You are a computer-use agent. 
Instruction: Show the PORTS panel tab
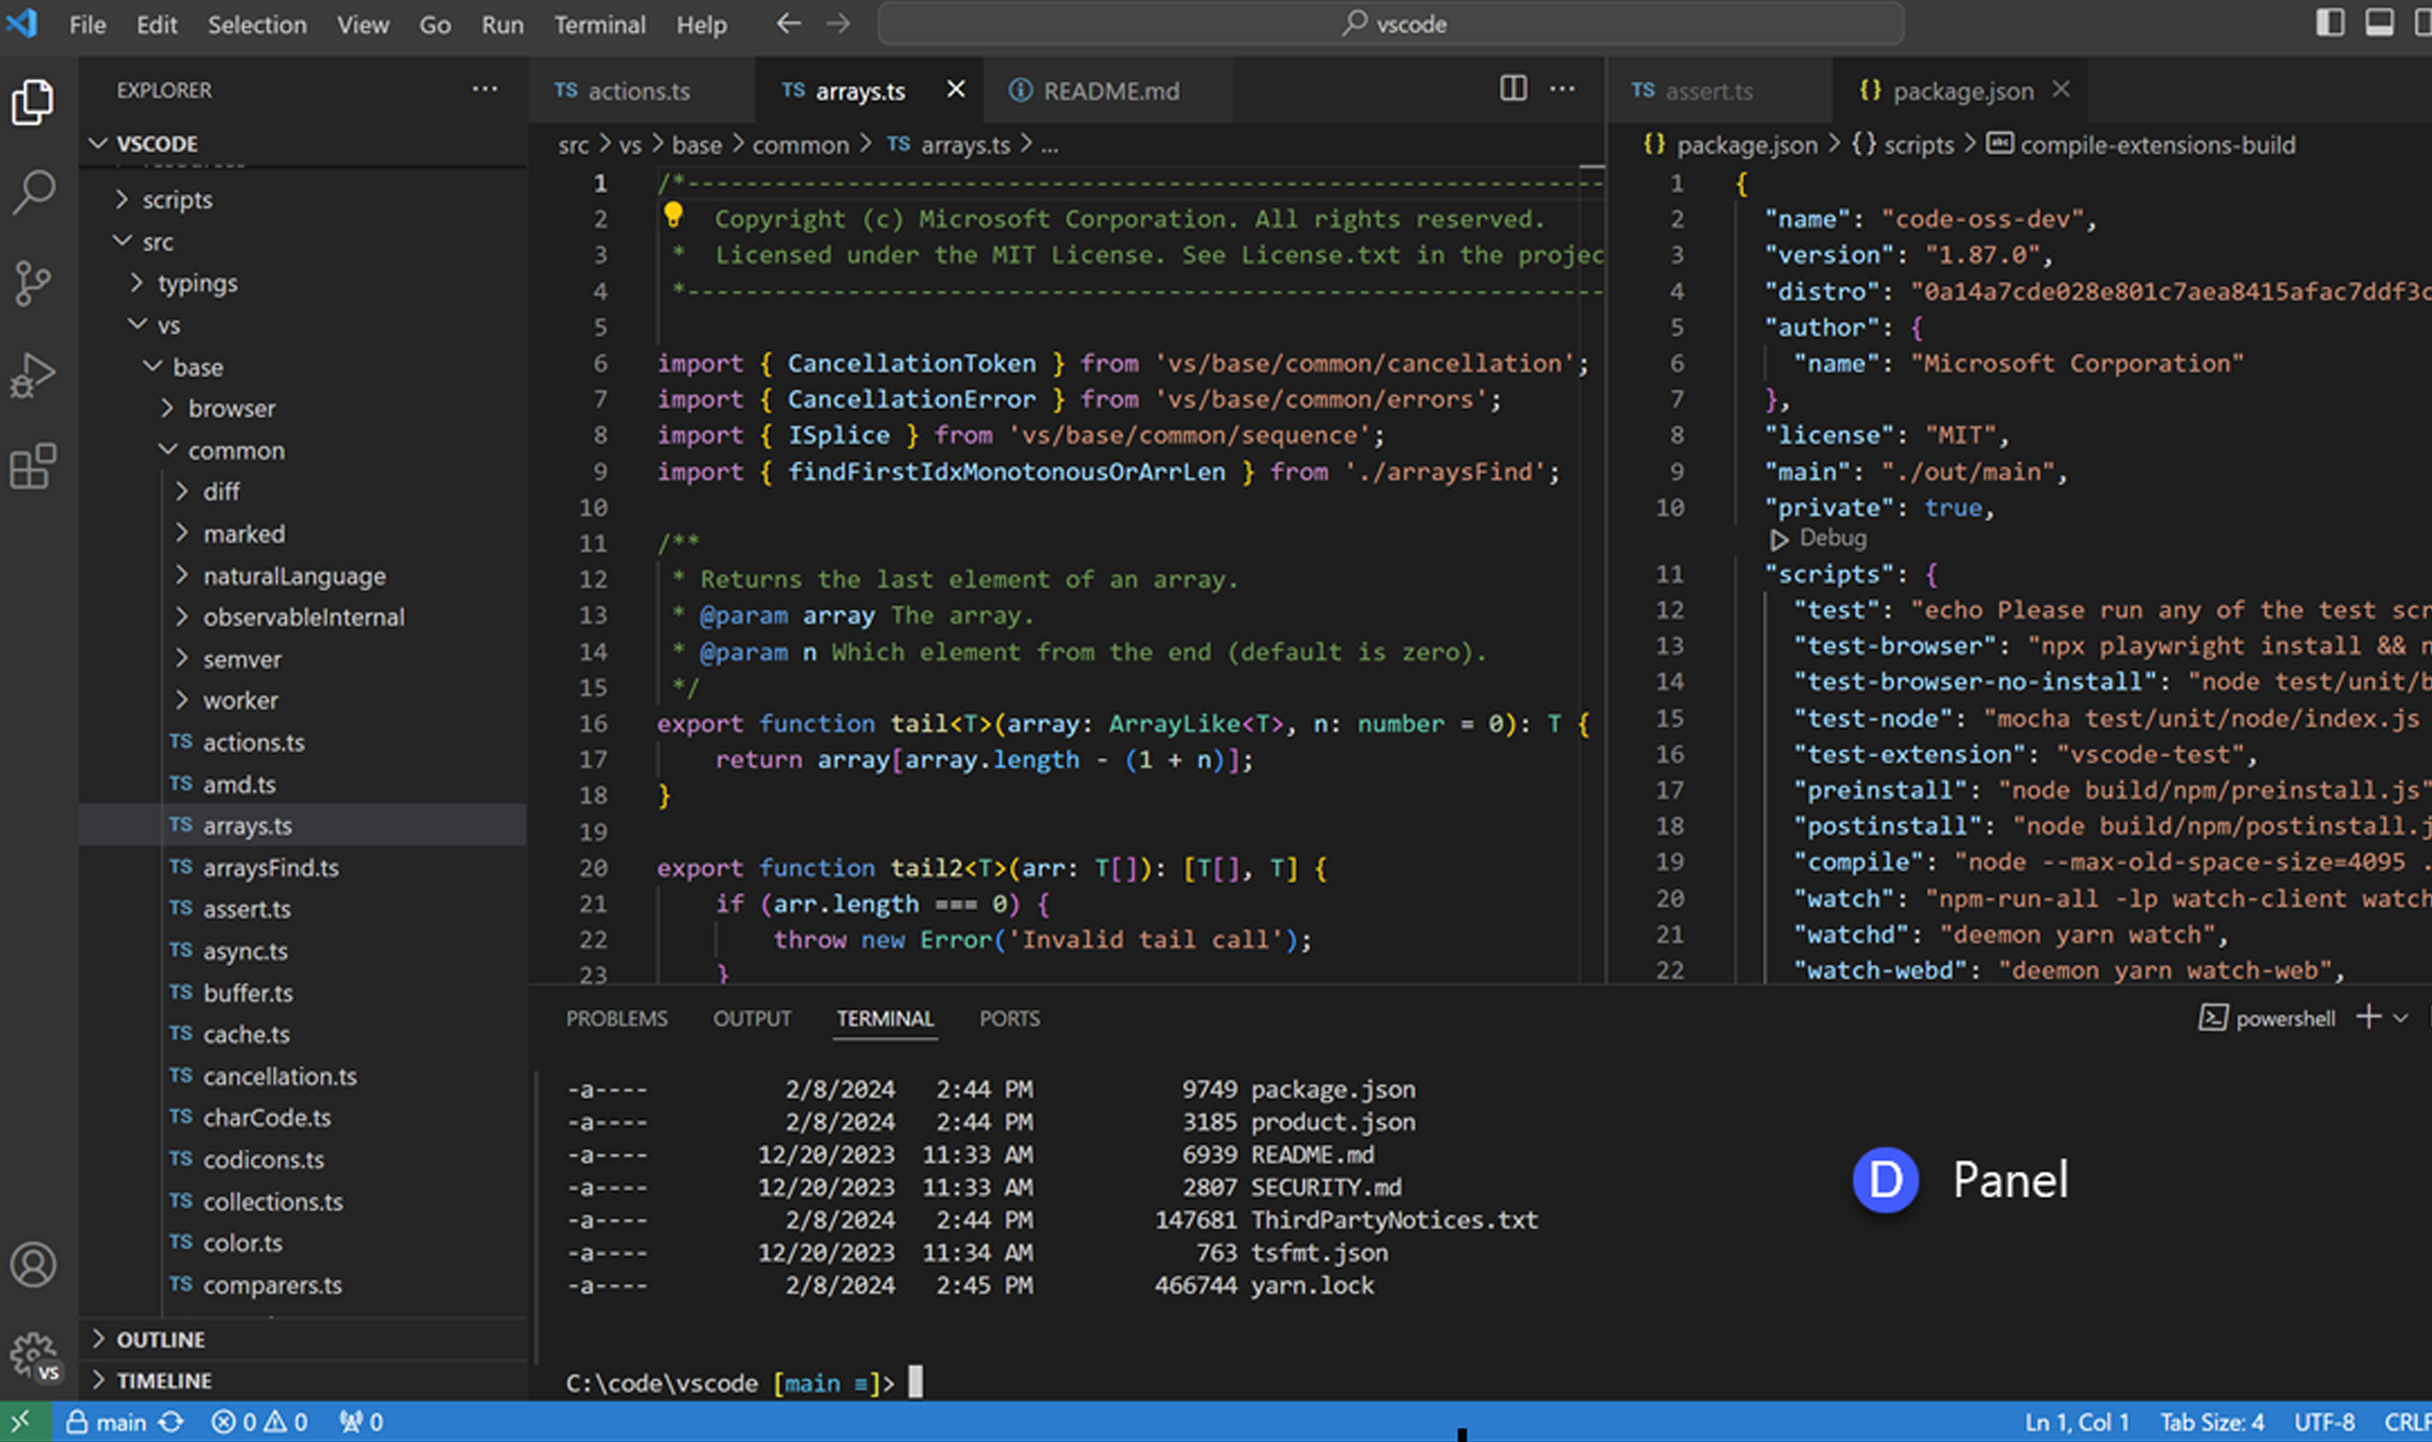(1009, 1018)
